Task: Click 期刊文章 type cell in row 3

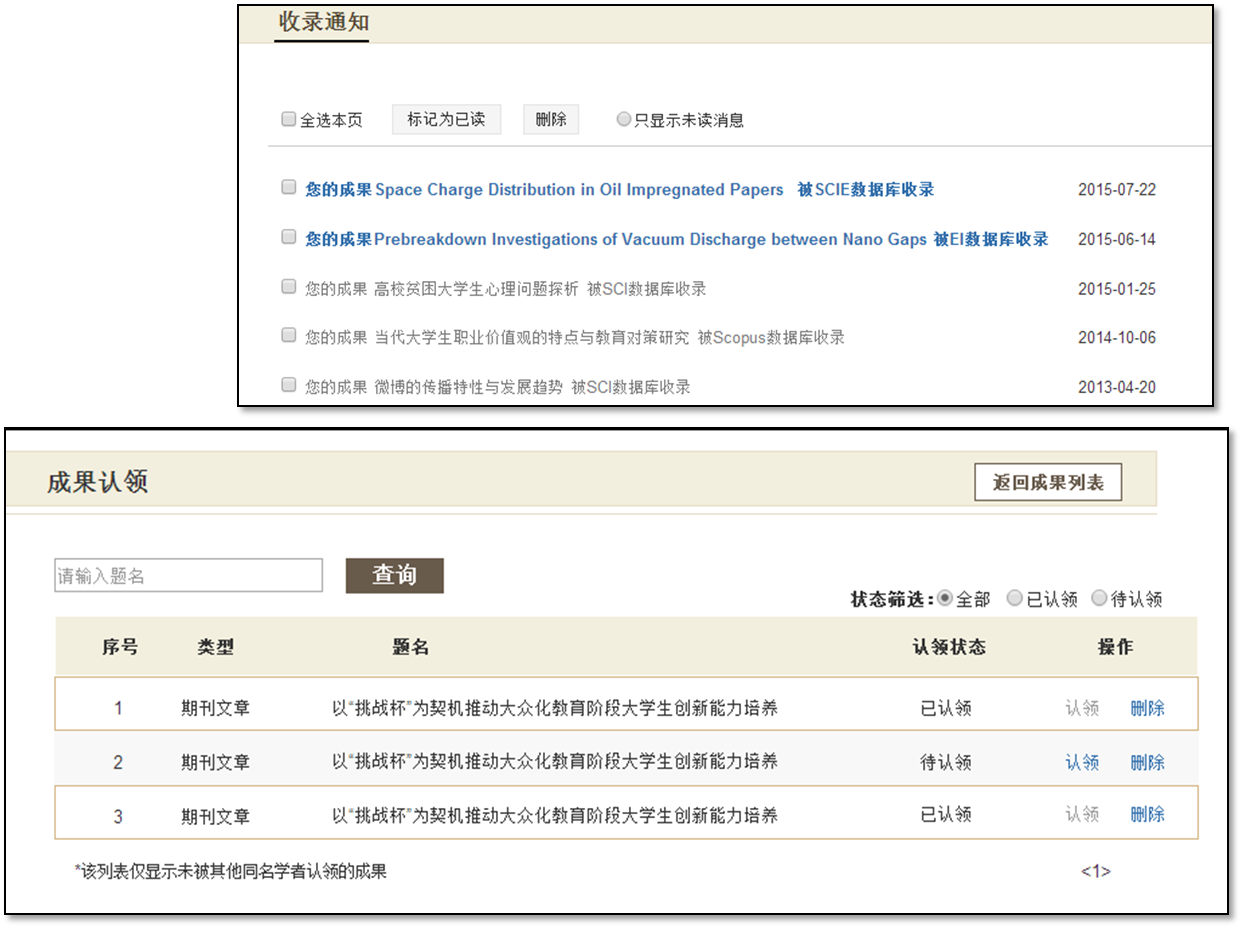Action: [215, 817]
